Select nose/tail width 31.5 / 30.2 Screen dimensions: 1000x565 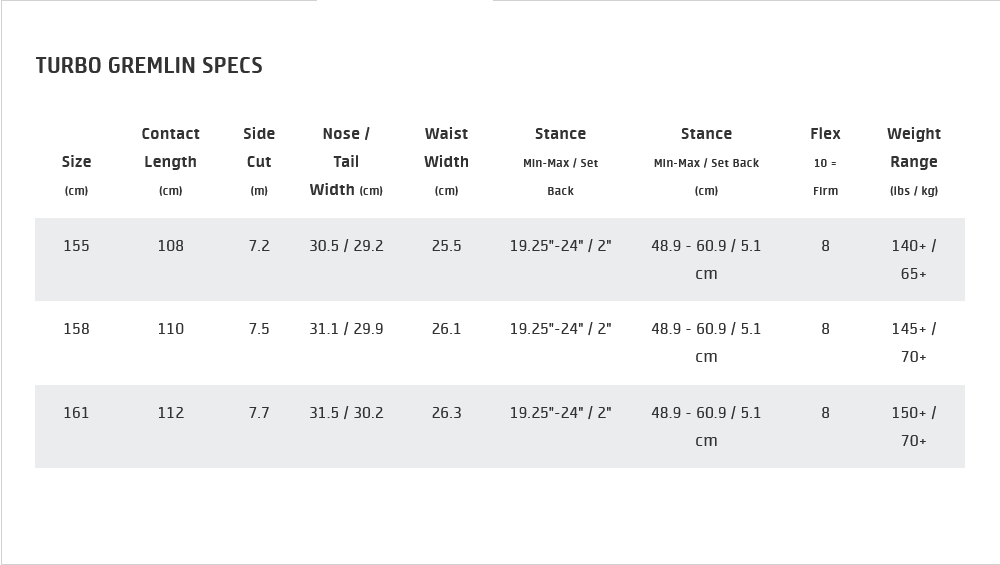(x=346, y=413)
